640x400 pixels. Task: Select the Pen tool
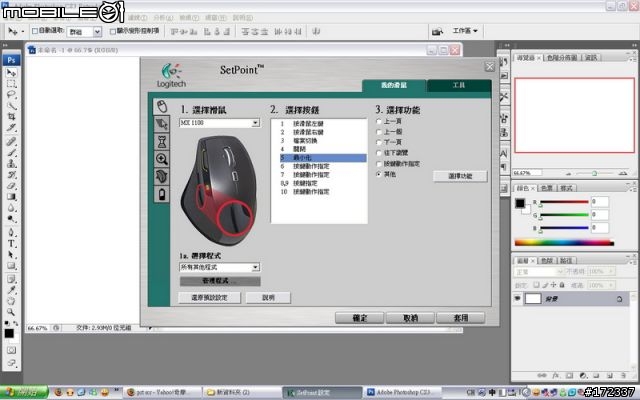(11, 233)
